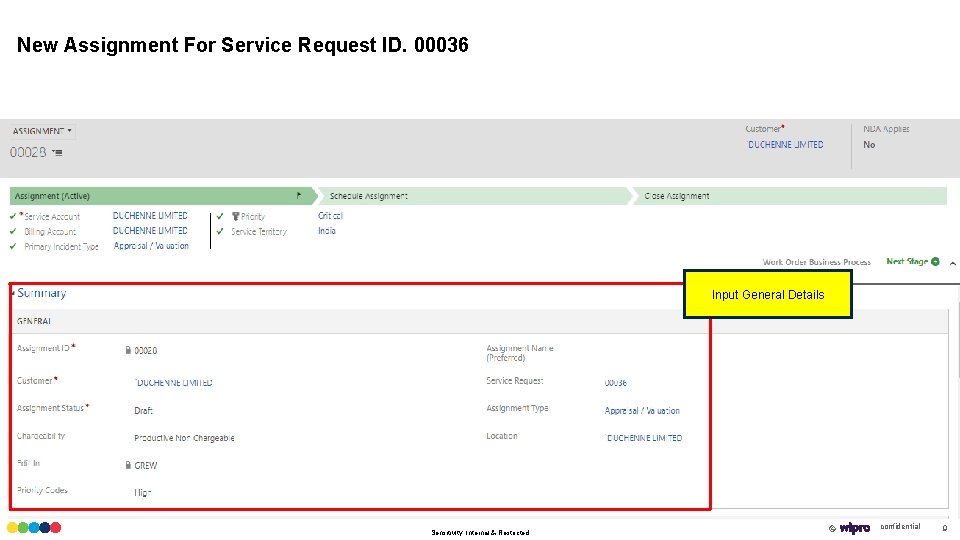
Task: Select the Assignment (Active) stage
Action: coord(162,196)
